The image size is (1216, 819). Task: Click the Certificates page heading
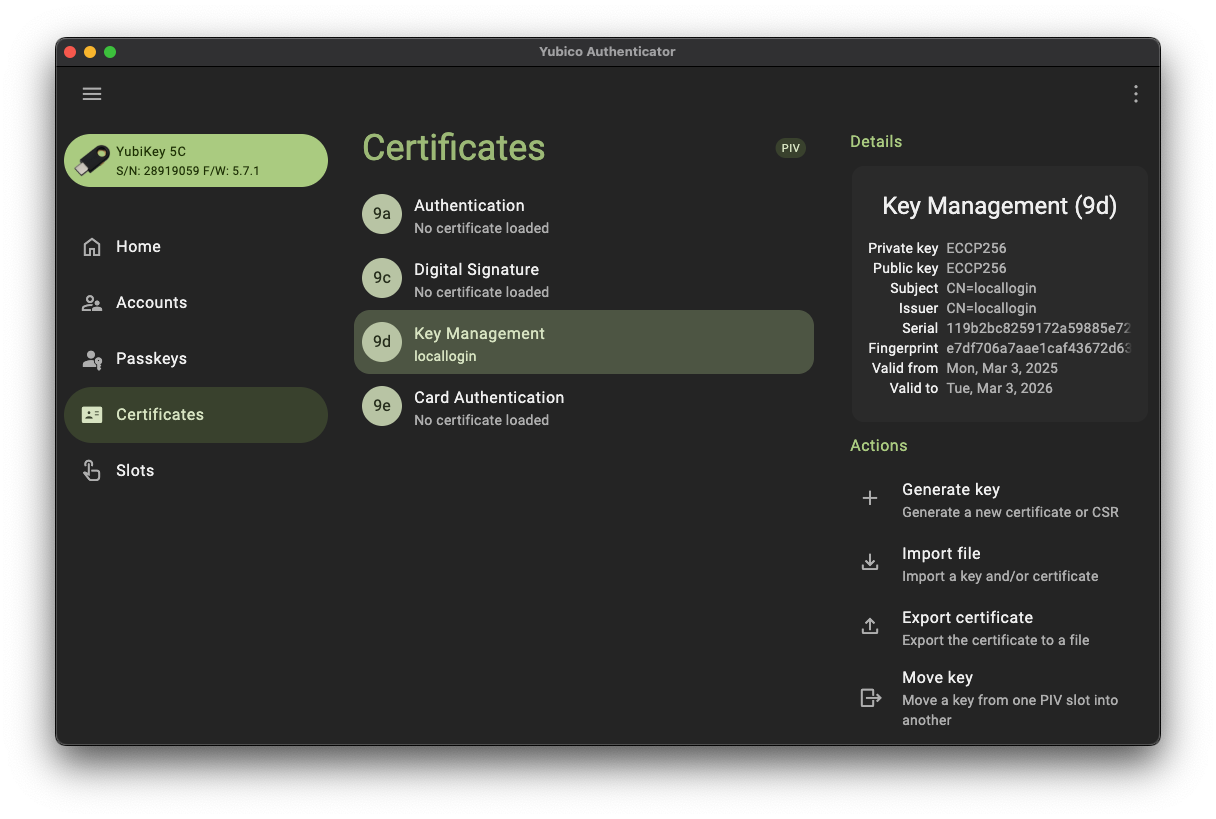tap(453, 148)
